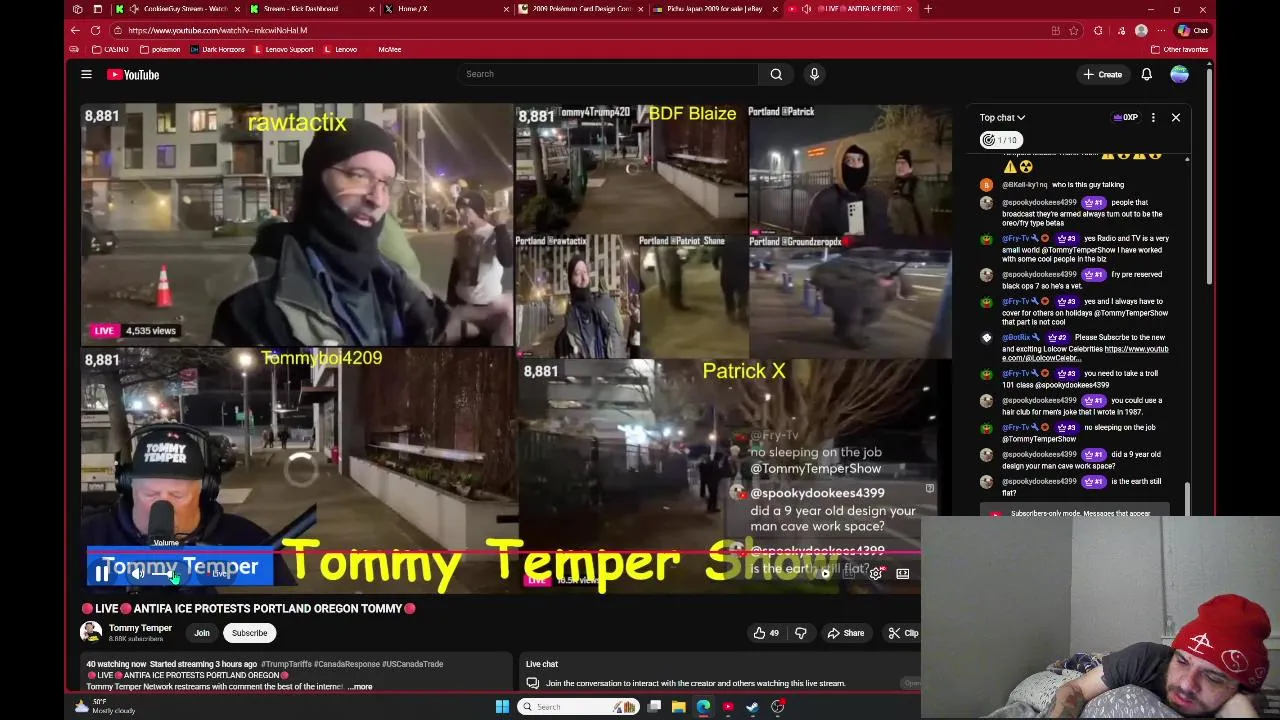Screen dimensions: 1280x720
Task: Switch to CookiesGuy Stream tab
Action: pos(177,9)
